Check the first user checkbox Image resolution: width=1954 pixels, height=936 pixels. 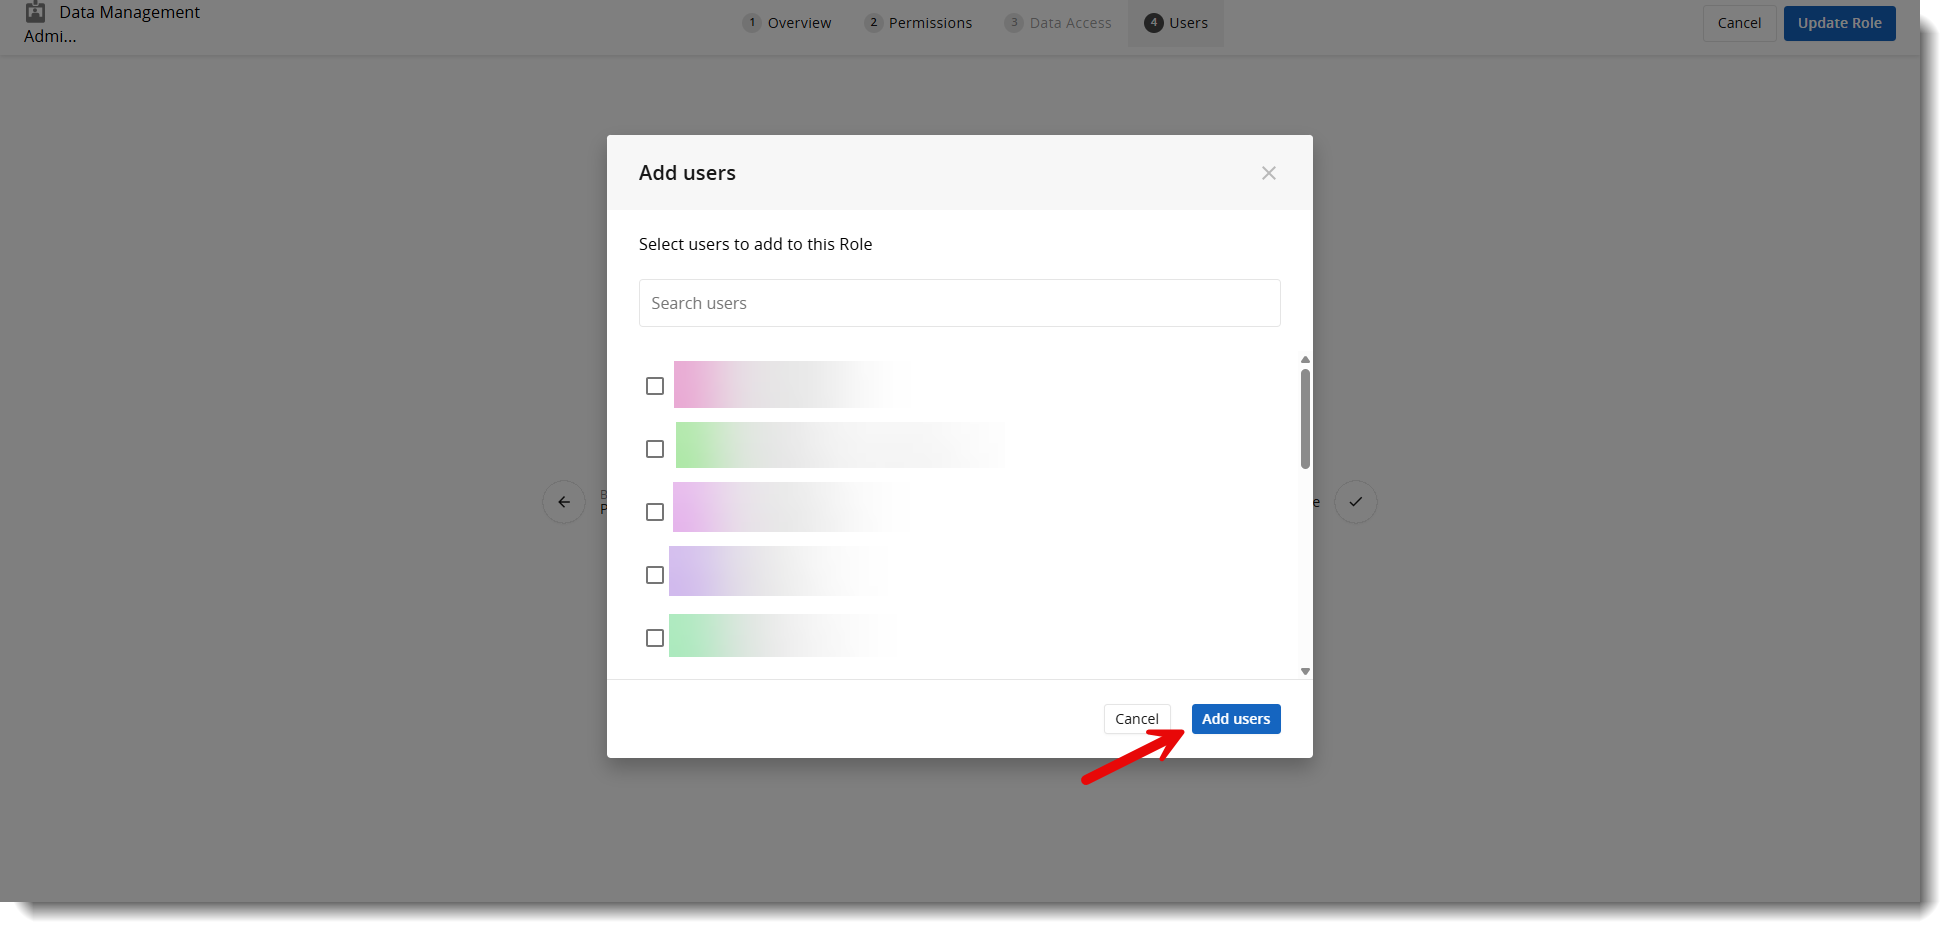pos(655,386)
